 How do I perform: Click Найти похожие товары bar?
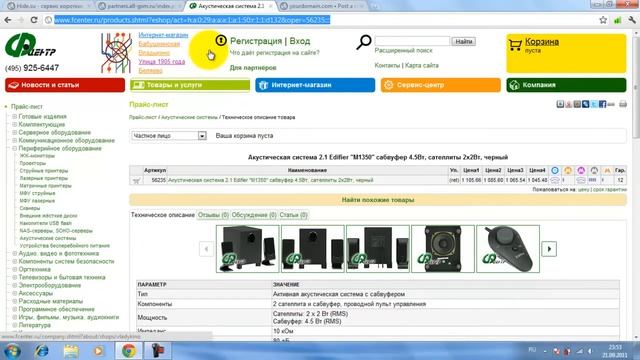point(378,200)
